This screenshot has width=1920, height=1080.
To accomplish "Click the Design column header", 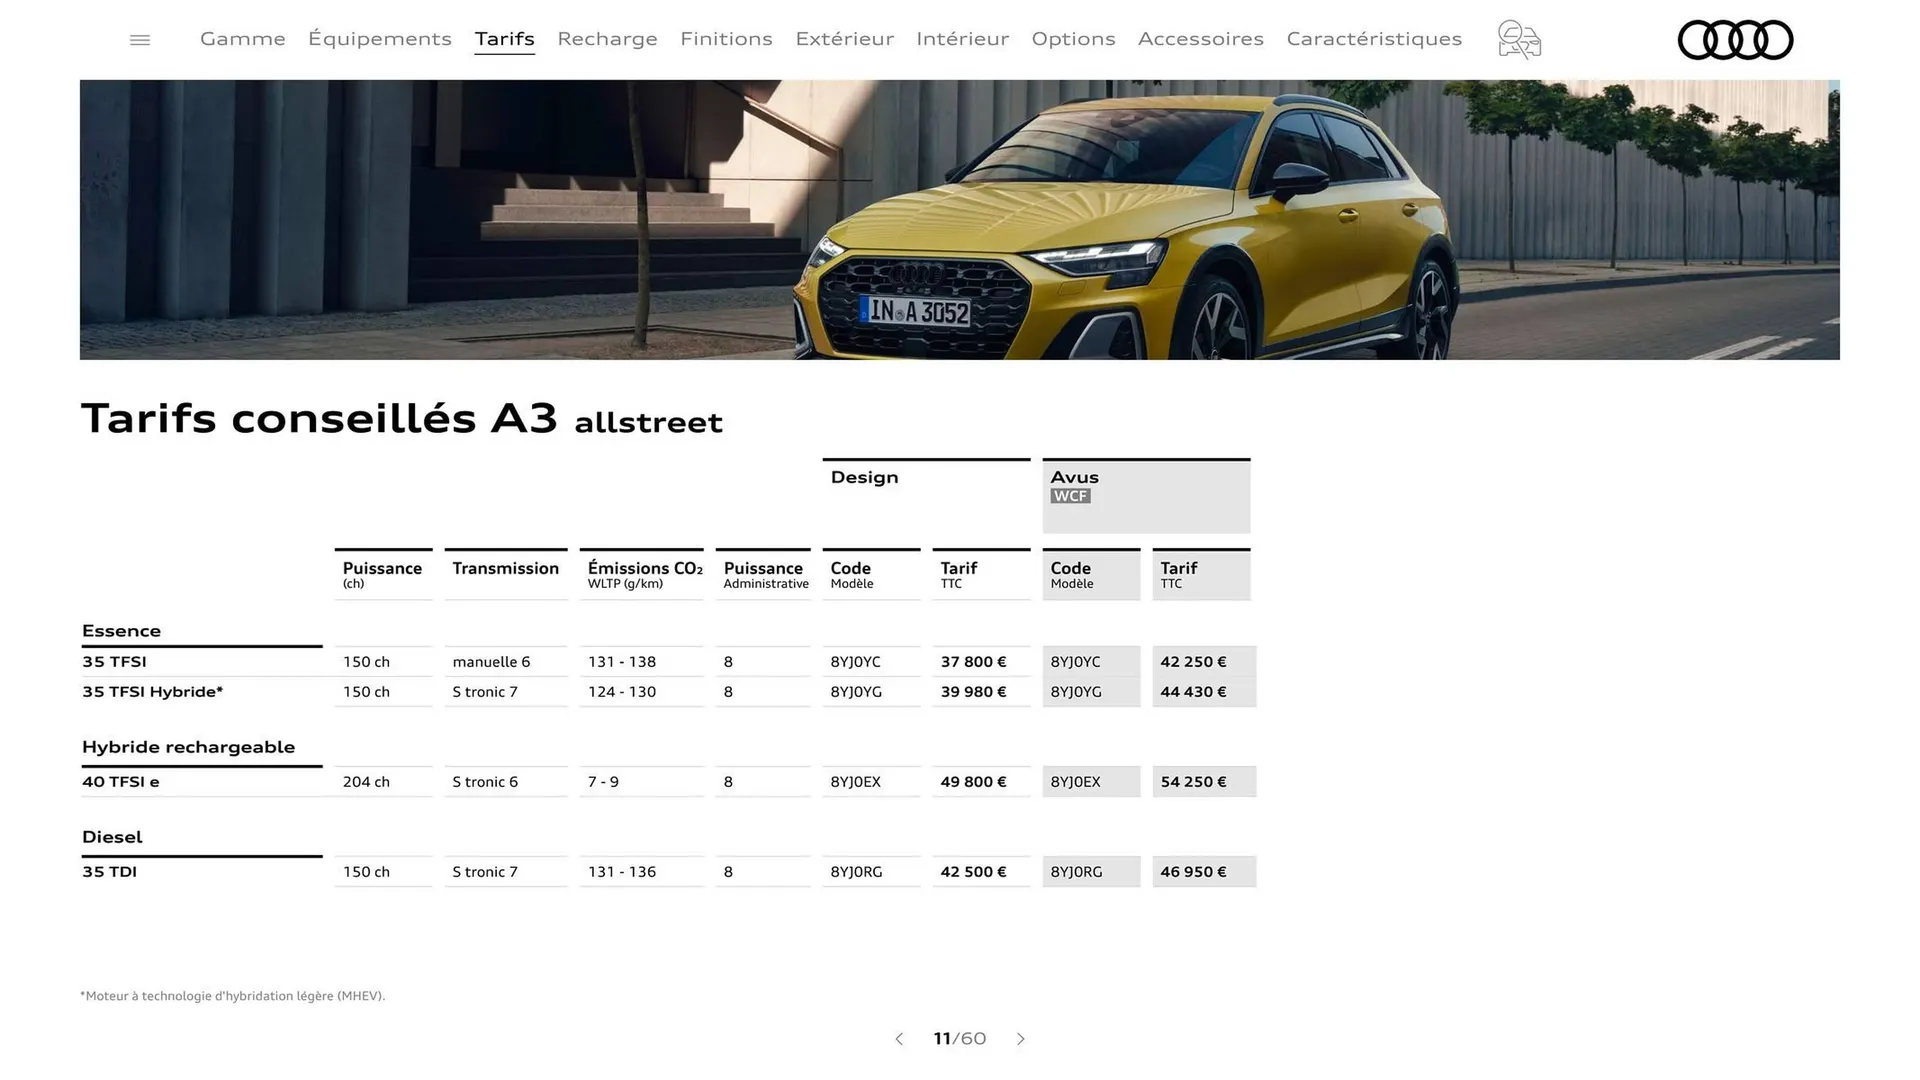I will pos(863,477).
